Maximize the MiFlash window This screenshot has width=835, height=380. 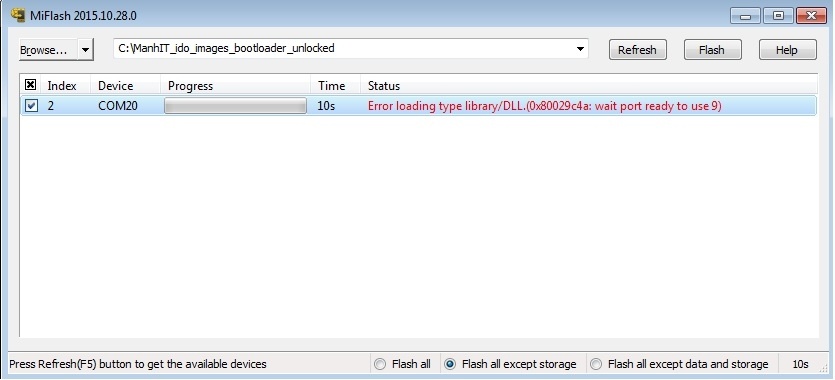click(x=778, y=15)
